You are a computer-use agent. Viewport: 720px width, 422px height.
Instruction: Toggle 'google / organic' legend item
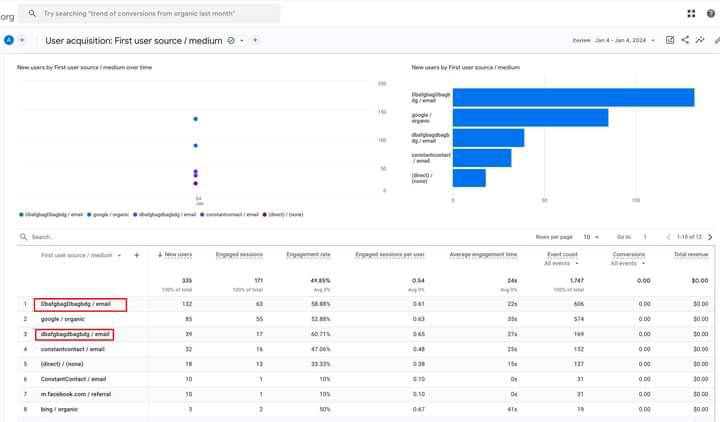point(108,214)
